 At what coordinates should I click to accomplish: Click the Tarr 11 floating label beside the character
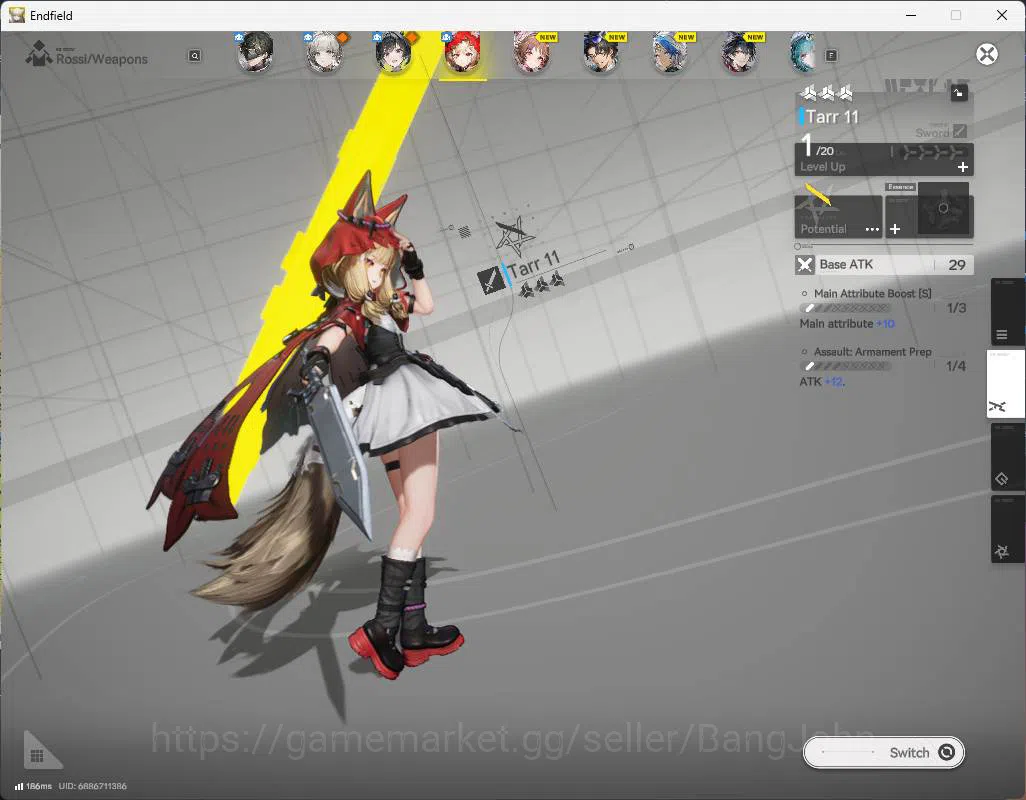tap(534, 264)
